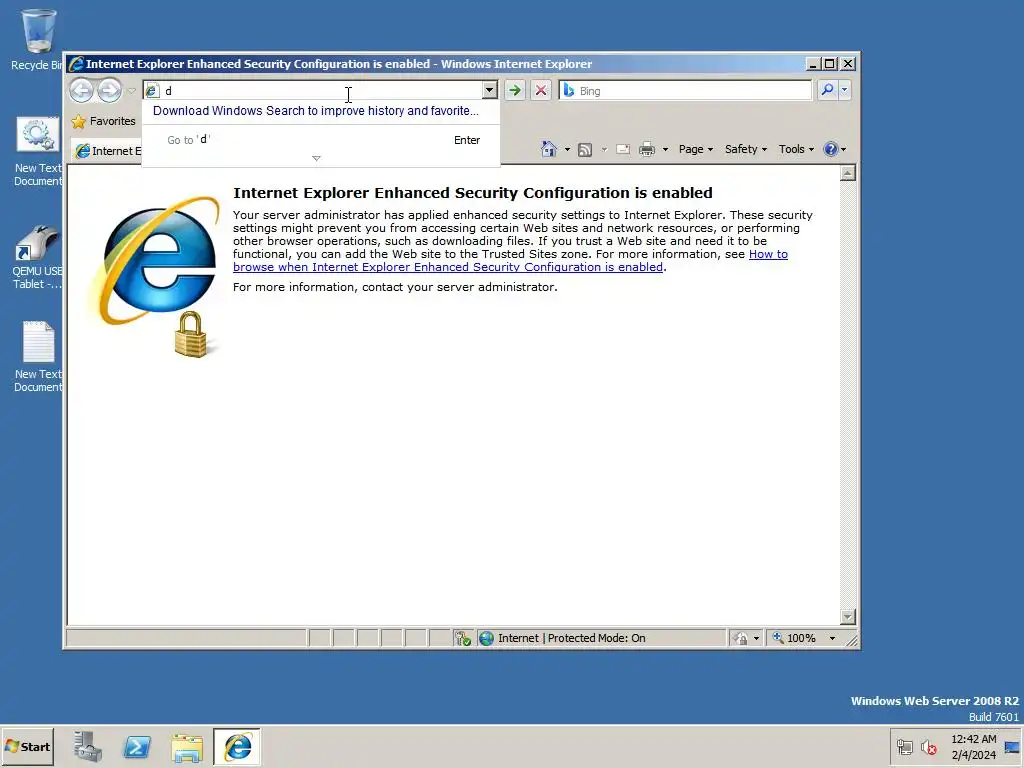The image size is (1024, 768).
Task: Click in the address bar text field
Action: click(x=321, y=91)
